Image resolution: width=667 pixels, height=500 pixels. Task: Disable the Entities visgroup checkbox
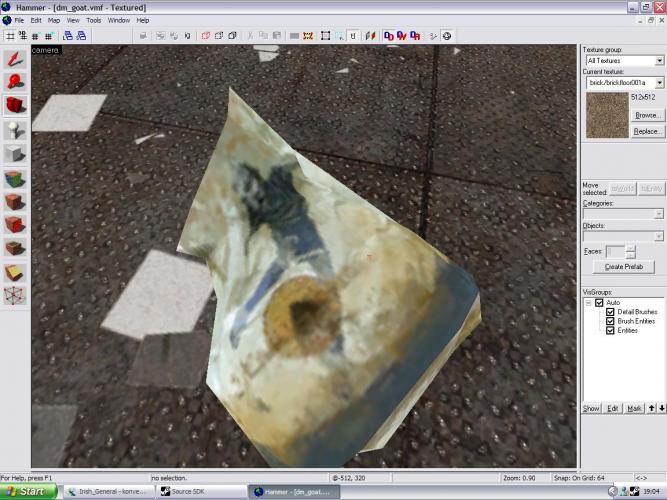point(611,330)
